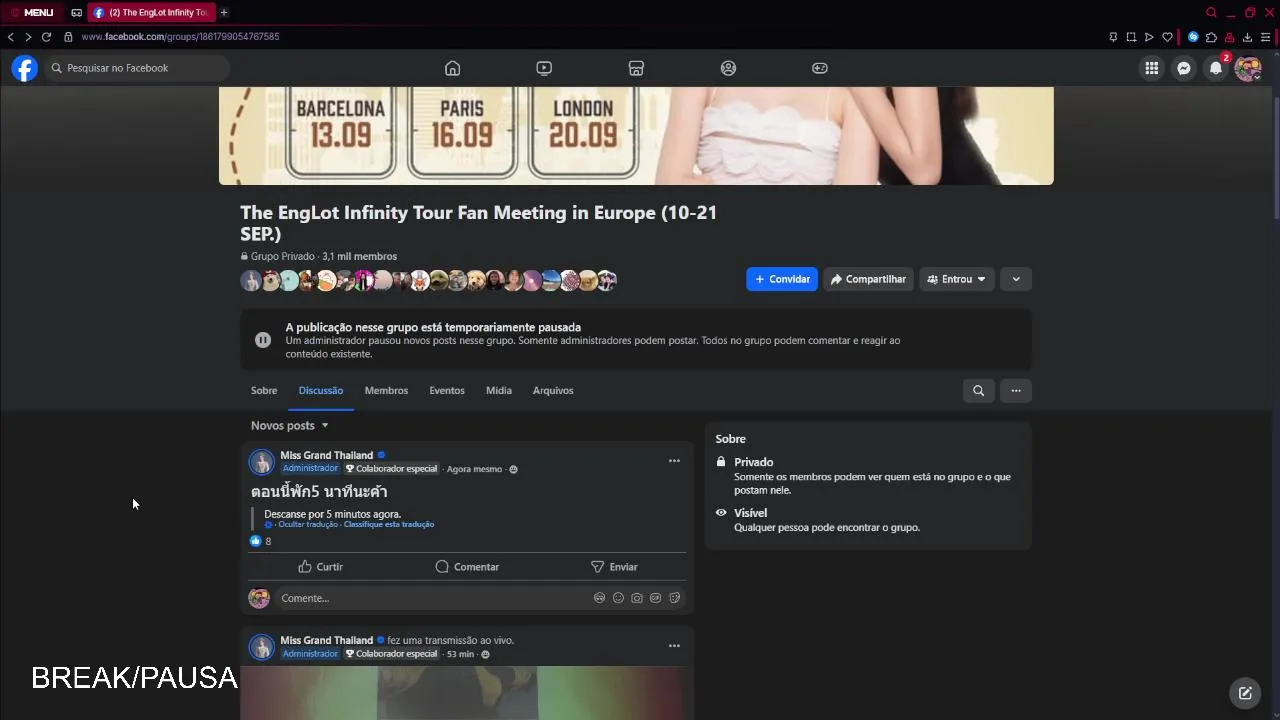Open options menu of the 'Agora mesmo' post
The image size is (1280, 720).
point(674,461)
